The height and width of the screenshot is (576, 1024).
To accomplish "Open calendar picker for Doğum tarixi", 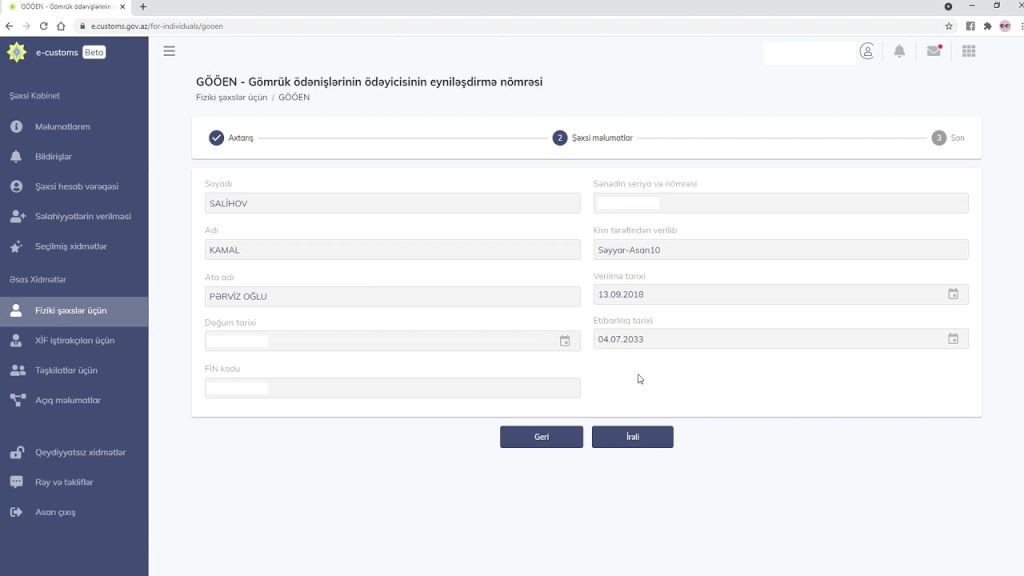I will [565, 341].
